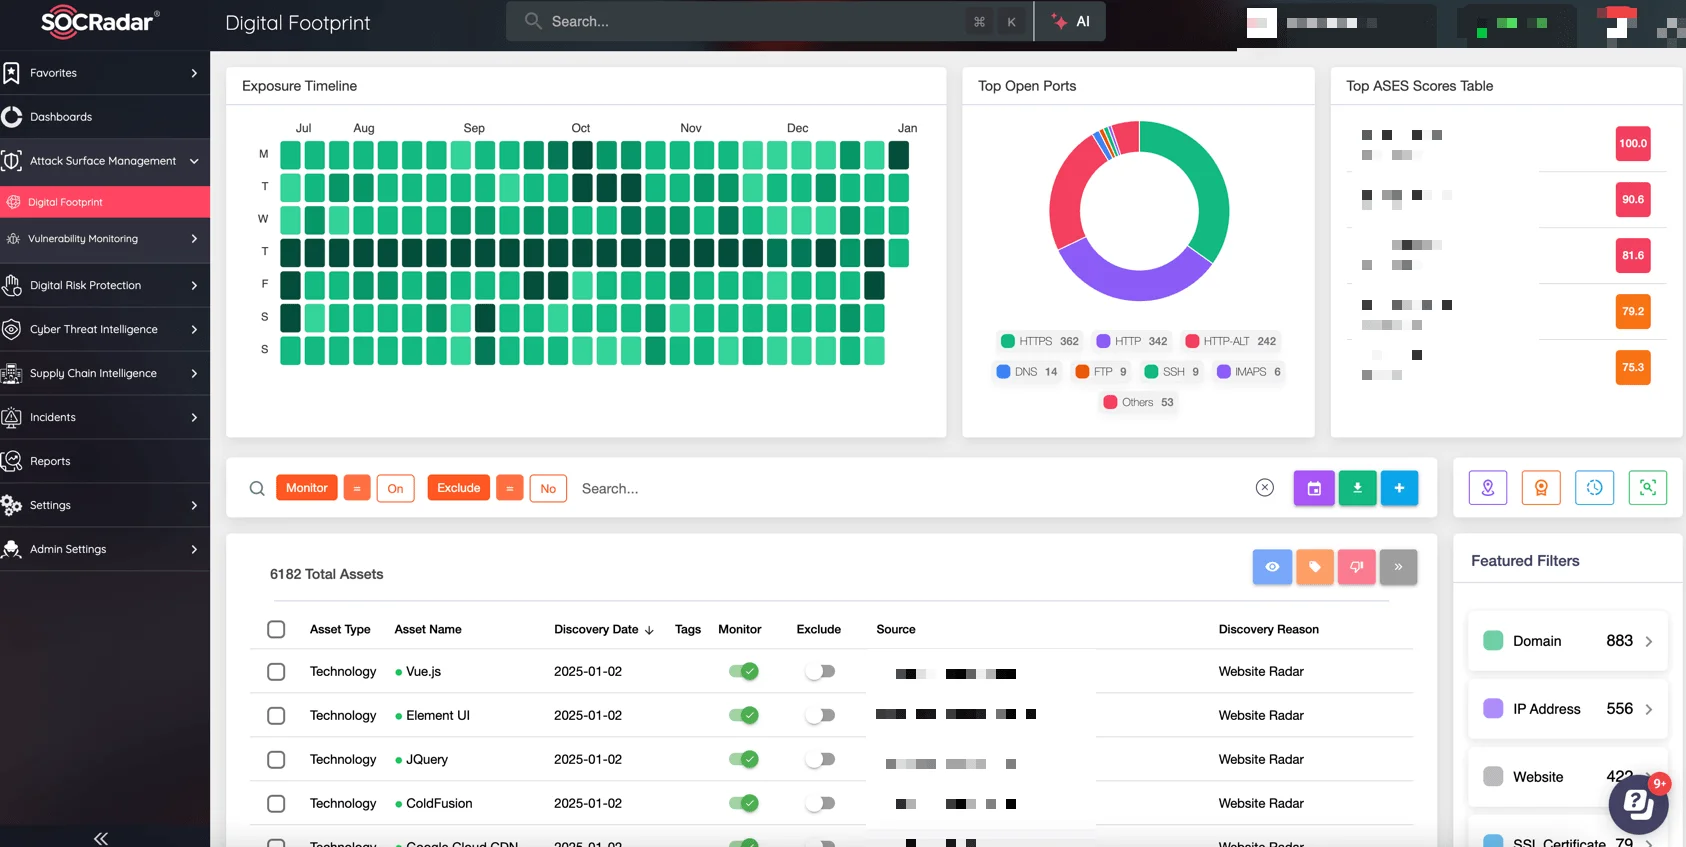Enable Exclude toggle for ColdFusion
Screen dimensions: 1686x847
point(820,803)
